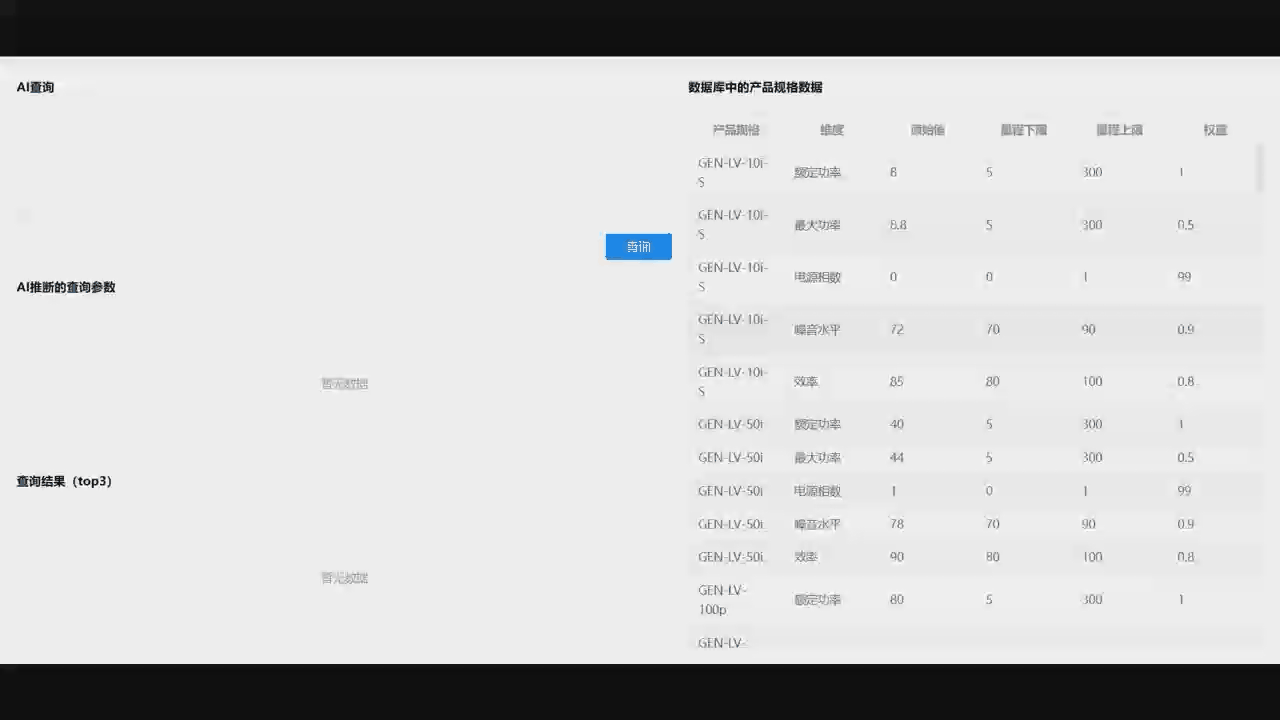Click the 量程下限 column header

[1023, 129]
